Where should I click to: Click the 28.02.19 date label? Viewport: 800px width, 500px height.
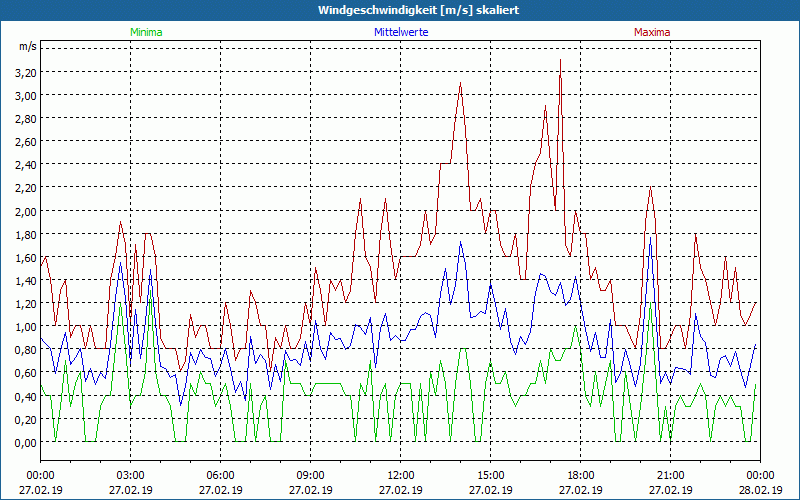point(760,490)
